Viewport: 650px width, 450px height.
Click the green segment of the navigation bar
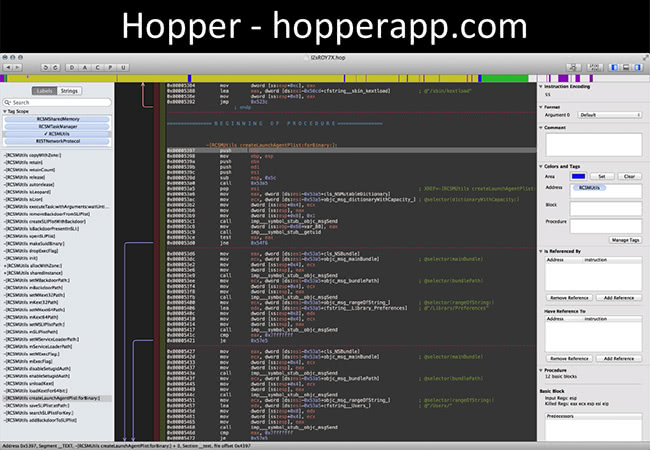click(504, 78)
